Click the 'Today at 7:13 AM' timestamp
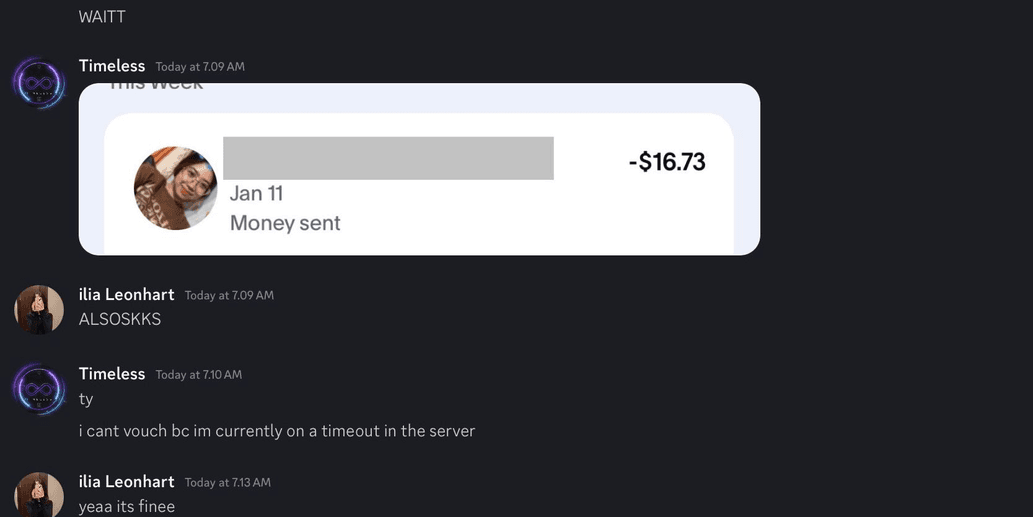This screenshot has height=517, width=1033. click(228, 482)
